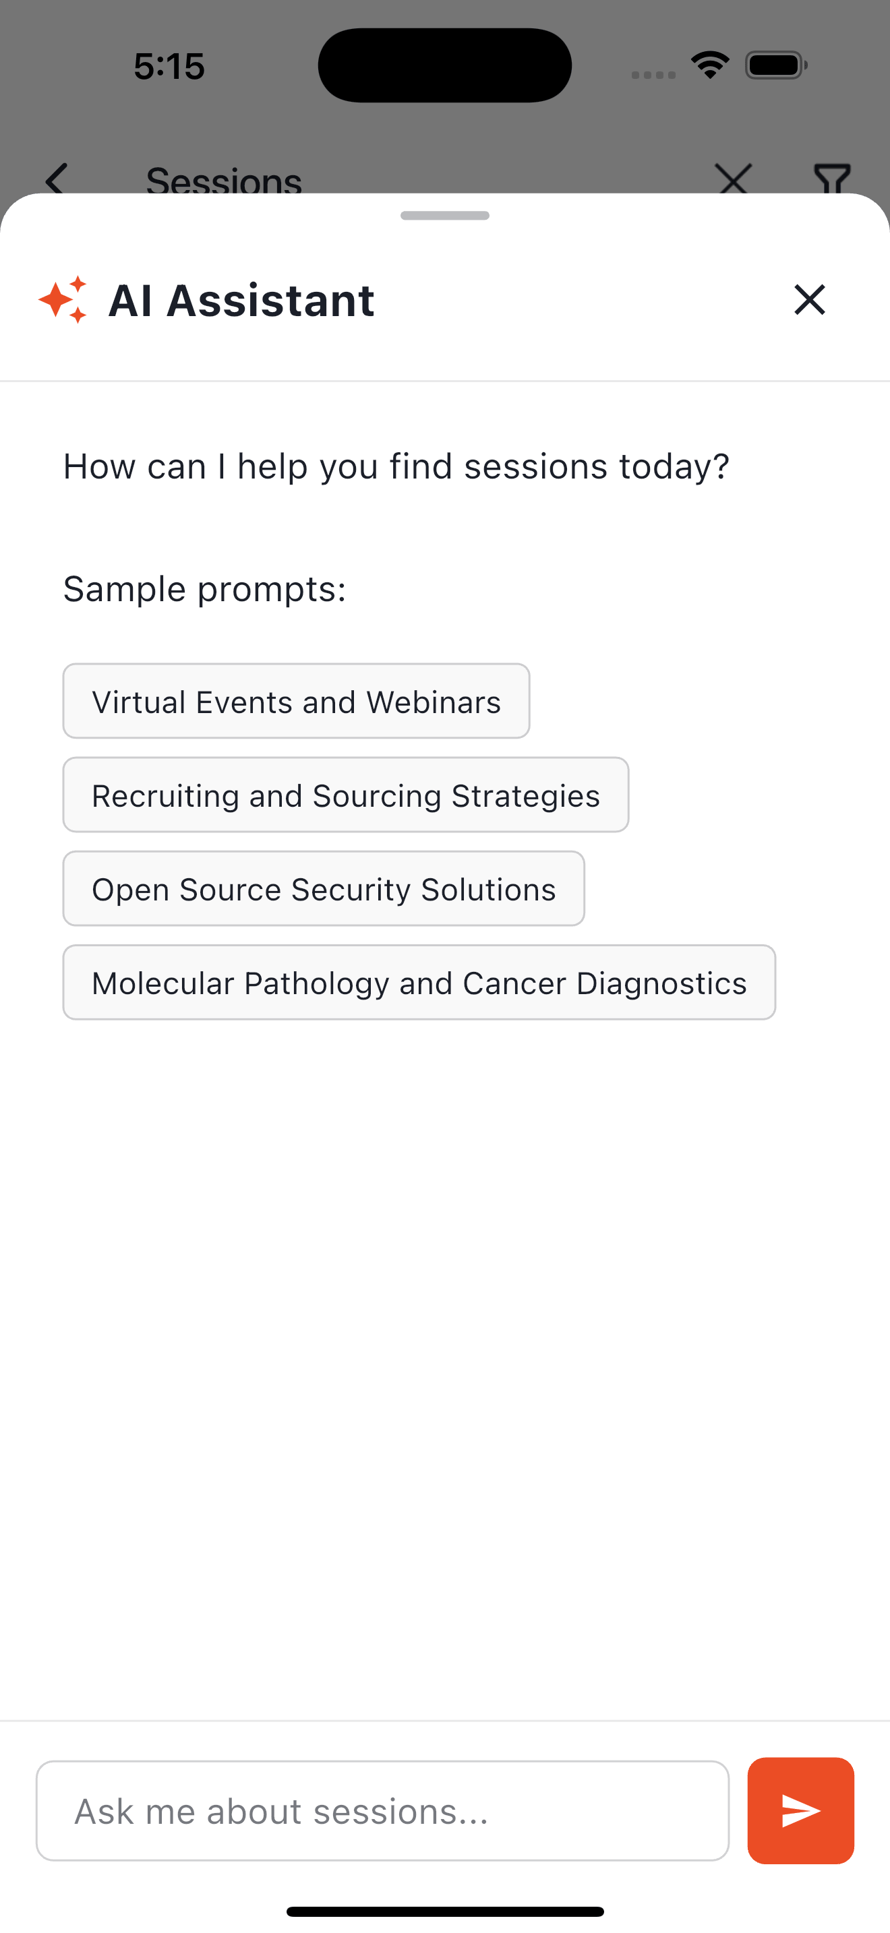
Task: Click the AI Assistant heading
Action: 241,300
